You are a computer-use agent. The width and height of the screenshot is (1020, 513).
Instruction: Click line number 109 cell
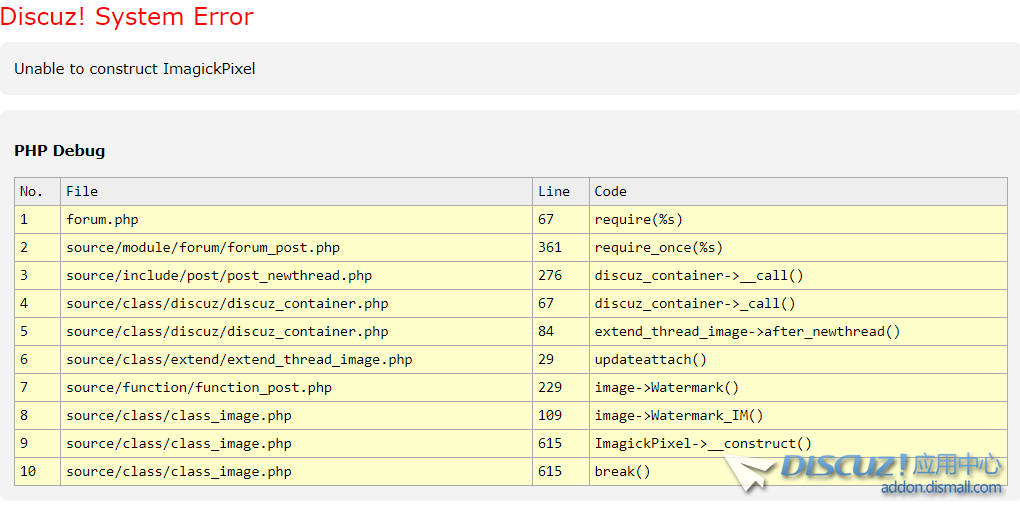(x=561, y=415)
